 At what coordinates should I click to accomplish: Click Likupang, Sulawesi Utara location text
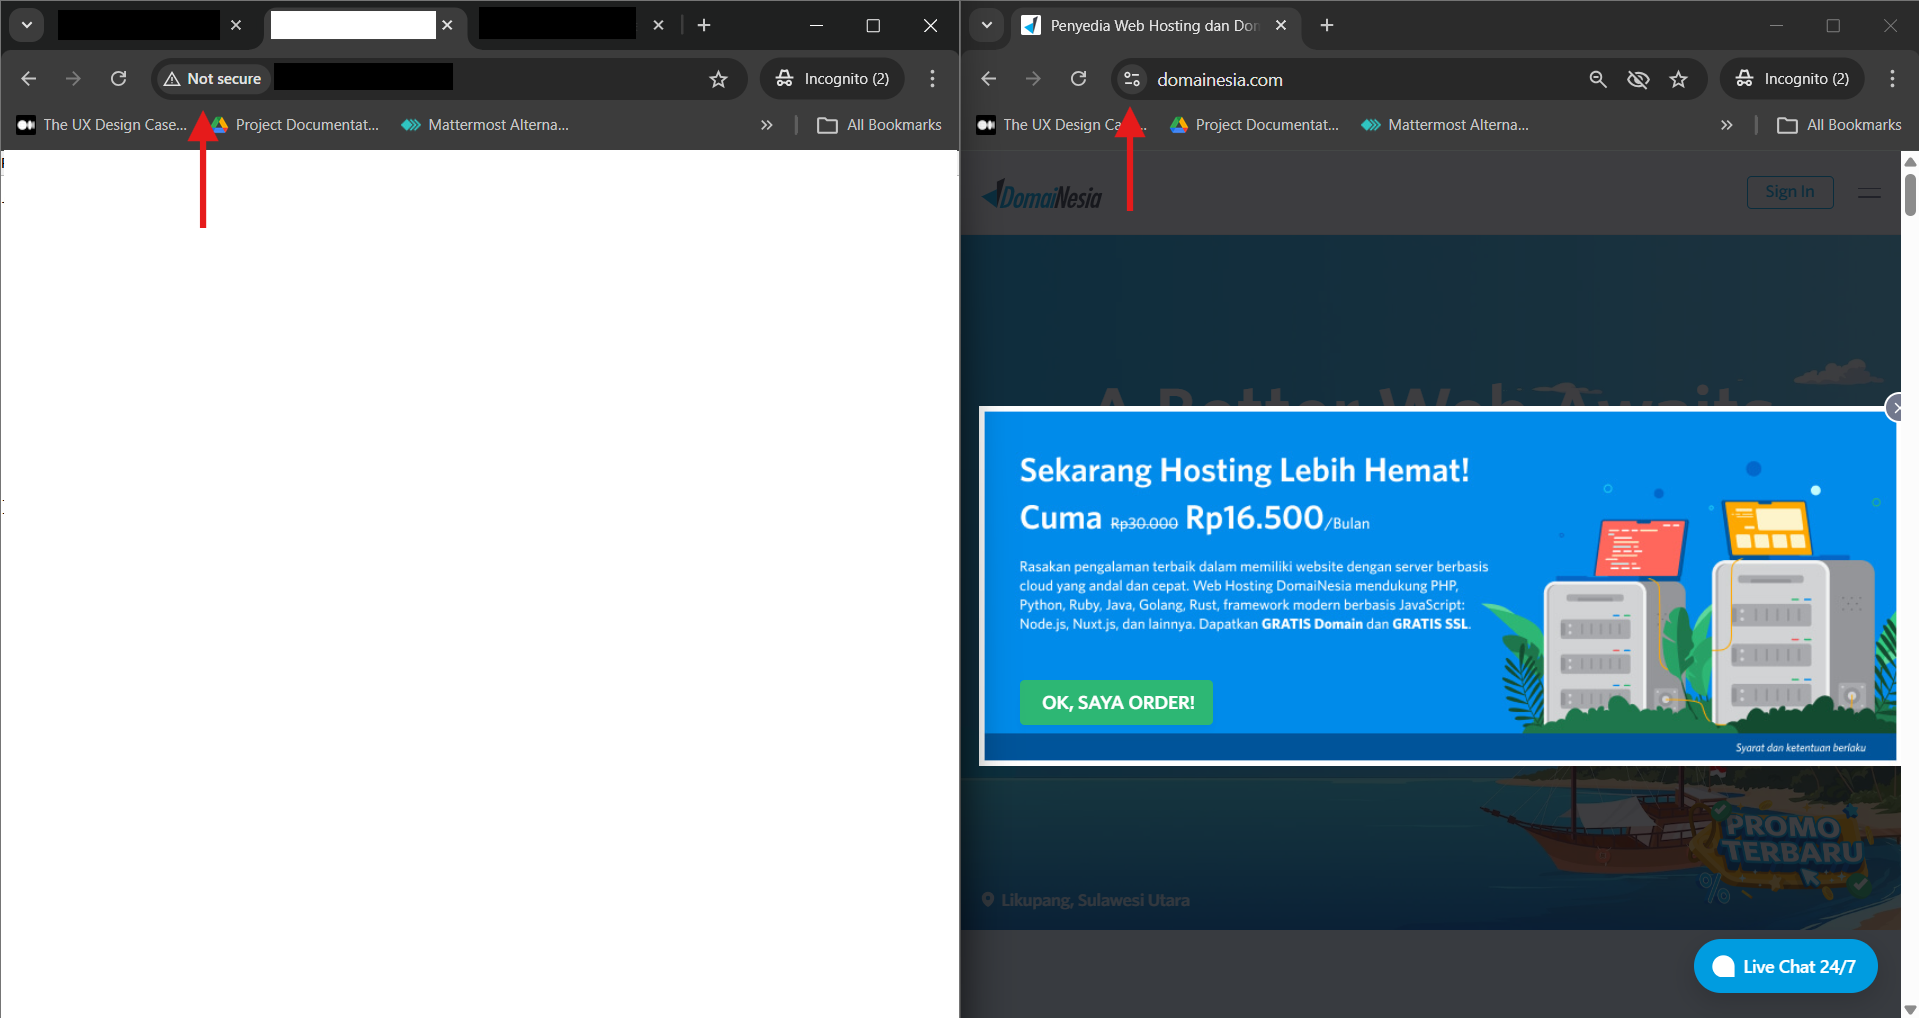point(1095,900)
